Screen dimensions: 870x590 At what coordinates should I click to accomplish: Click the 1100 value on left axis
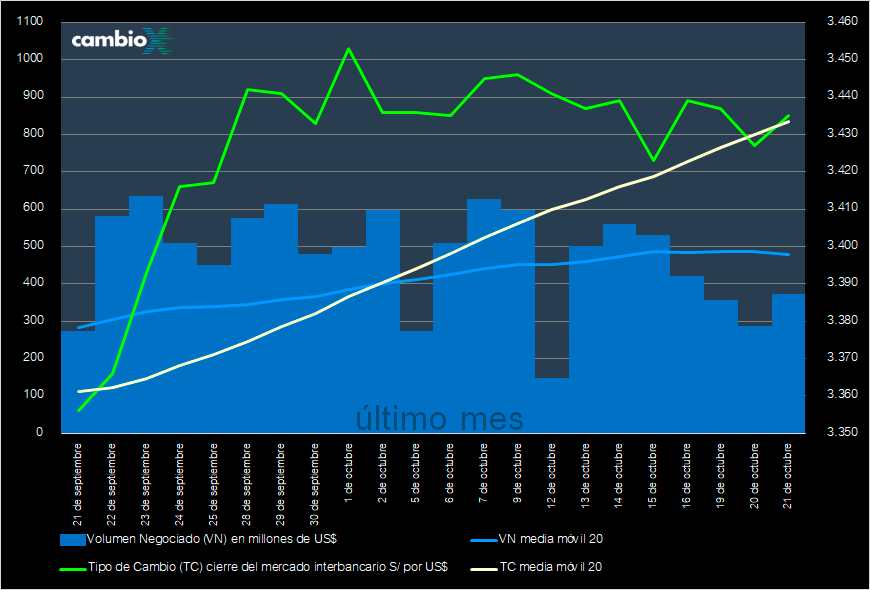coord(30,22)
